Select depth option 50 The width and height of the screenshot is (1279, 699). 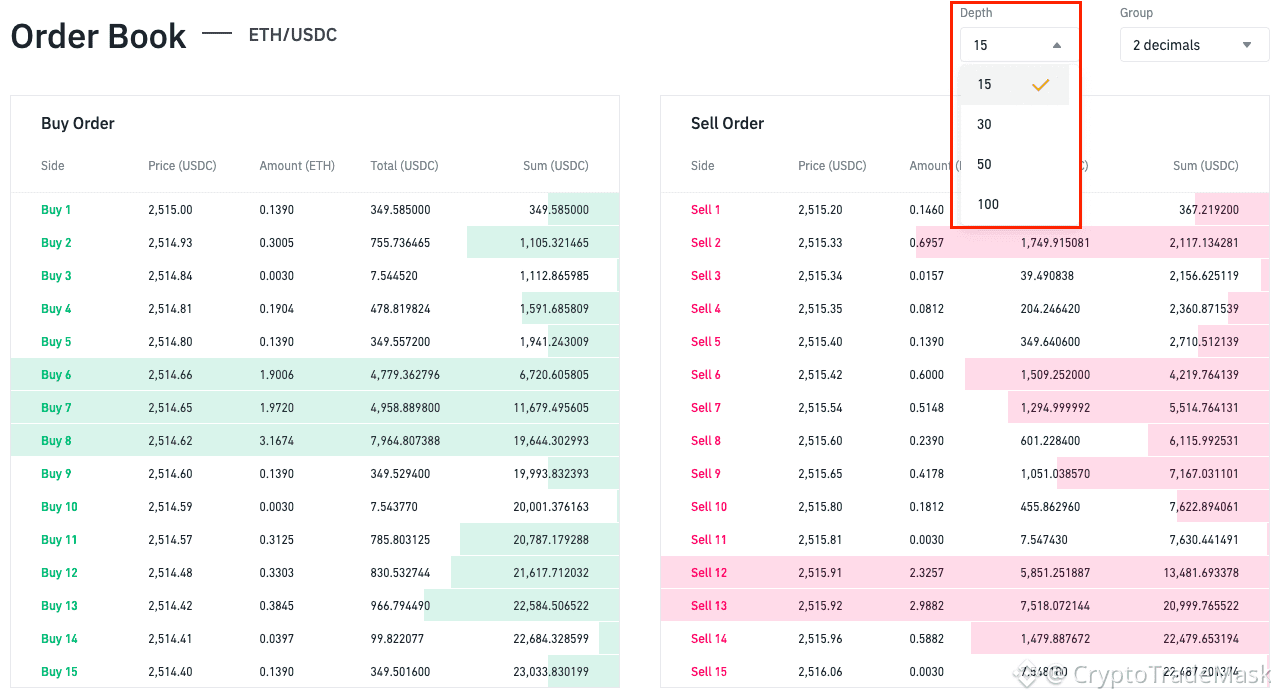point(985,165)
